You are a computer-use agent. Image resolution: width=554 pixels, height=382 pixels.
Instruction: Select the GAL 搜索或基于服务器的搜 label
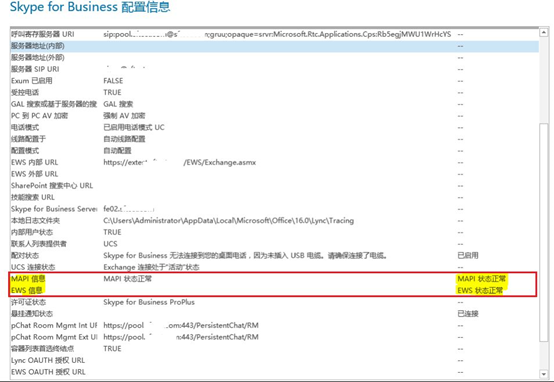click(x=54, y=104)
